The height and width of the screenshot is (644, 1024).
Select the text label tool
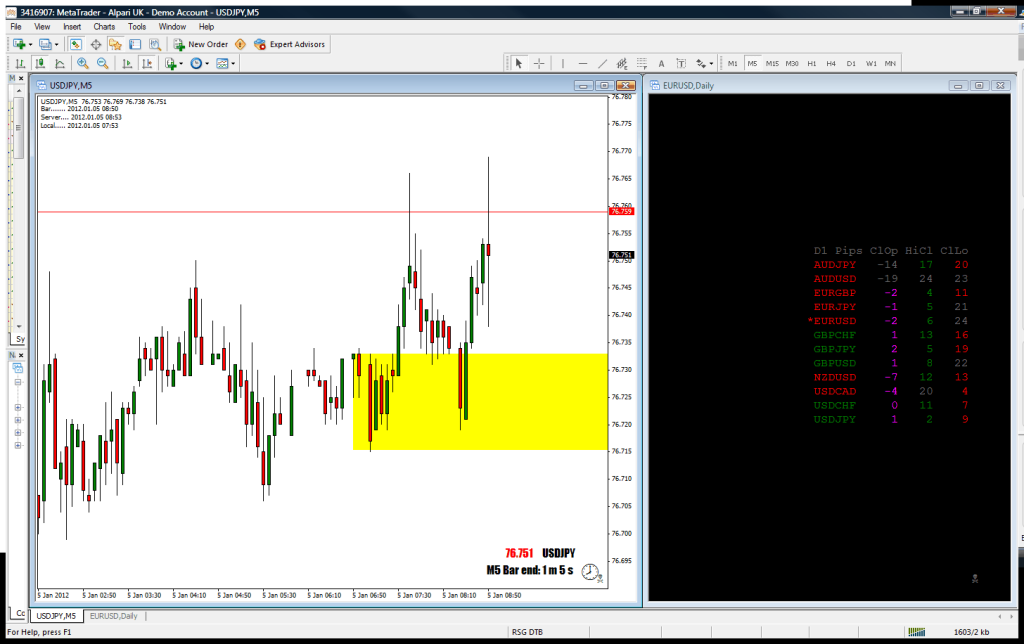tap(681, 63)
